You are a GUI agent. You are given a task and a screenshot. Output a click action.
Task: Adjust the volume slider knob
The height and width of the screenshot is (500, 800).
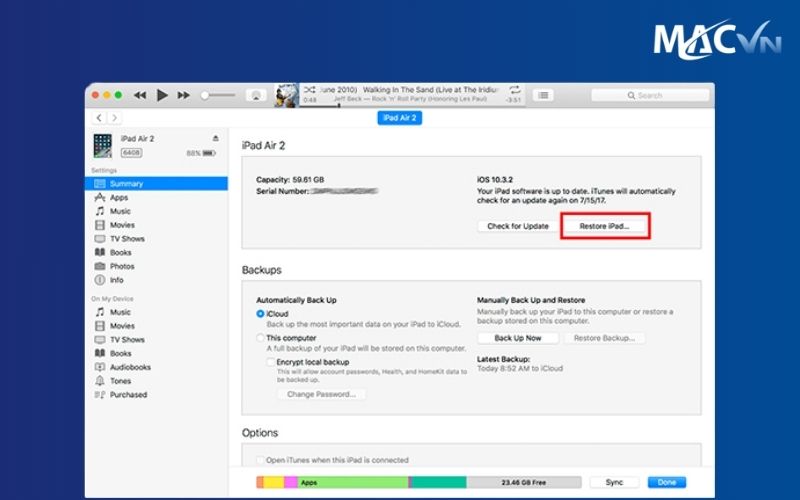pyautogui.click(x=205, y=95)
